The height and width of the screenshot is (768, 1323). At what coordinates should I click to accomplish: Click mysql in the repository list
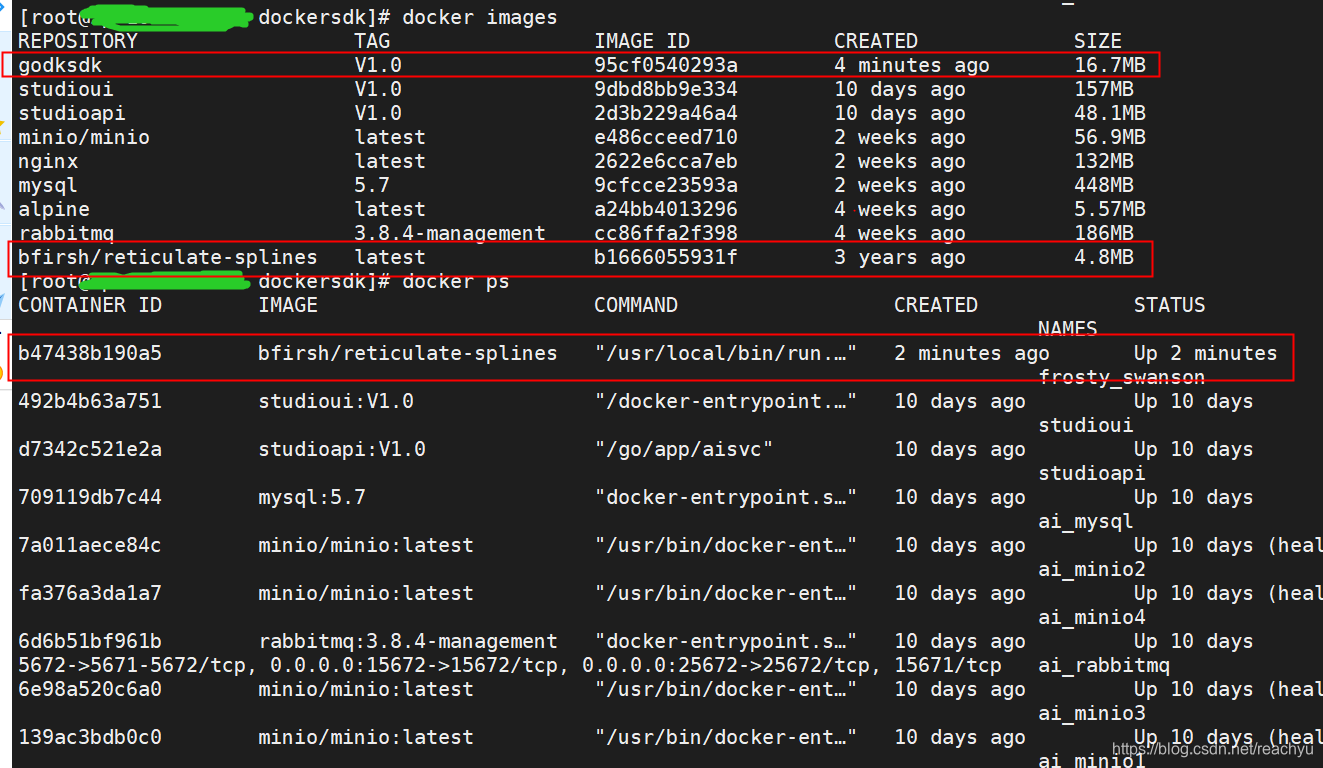48,185
